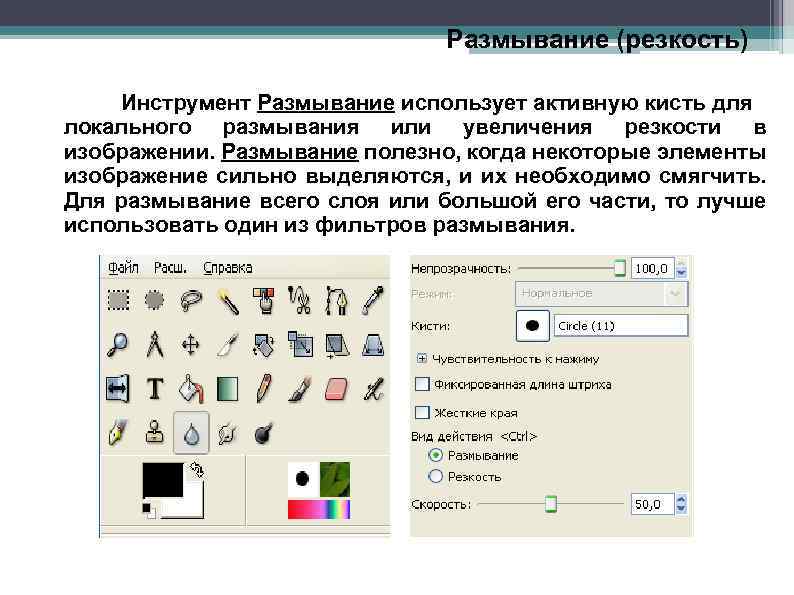Select the Размывание radio button
The image size is (794, 595).
(435, 455)
